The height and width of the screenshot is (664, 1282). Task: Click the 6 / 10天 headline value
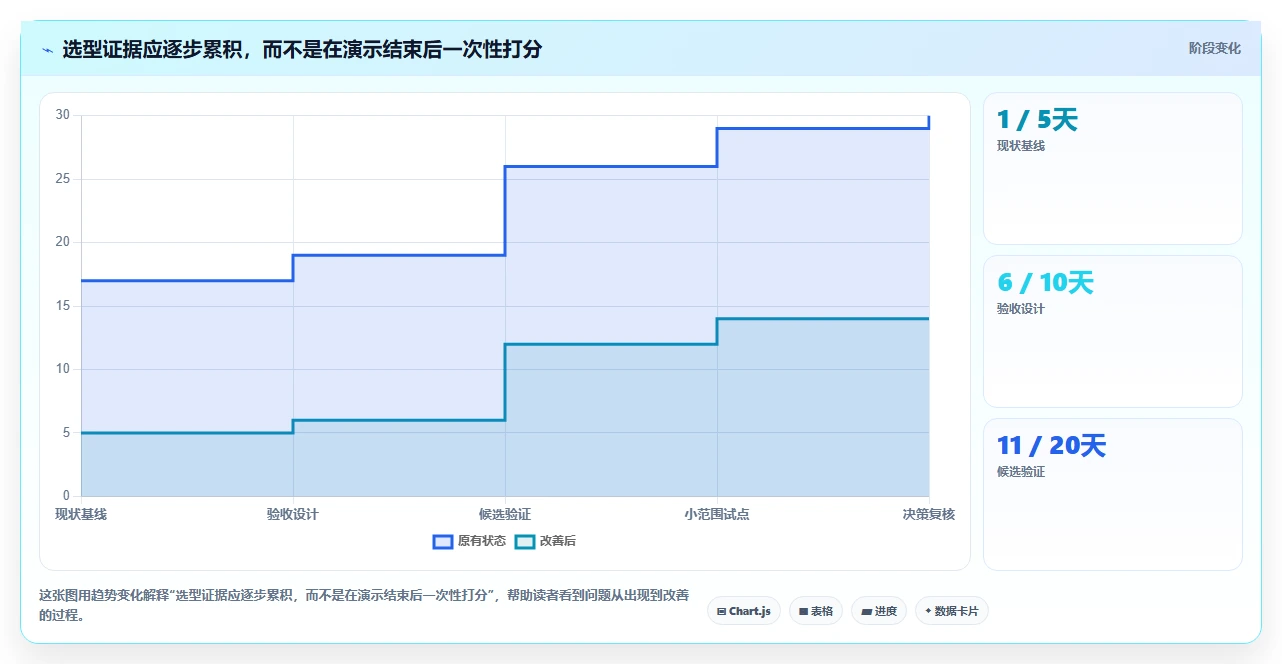click(x=1045, y=283)
